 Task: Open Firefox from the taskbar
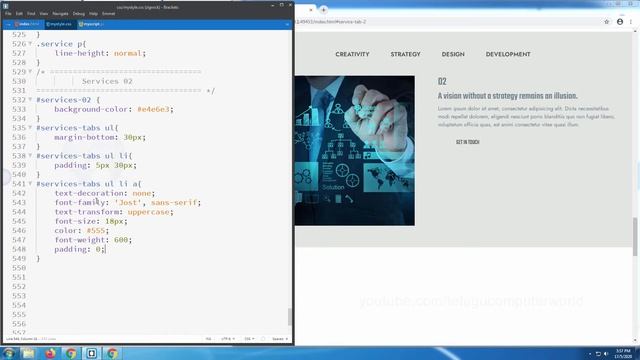(50, 353)
